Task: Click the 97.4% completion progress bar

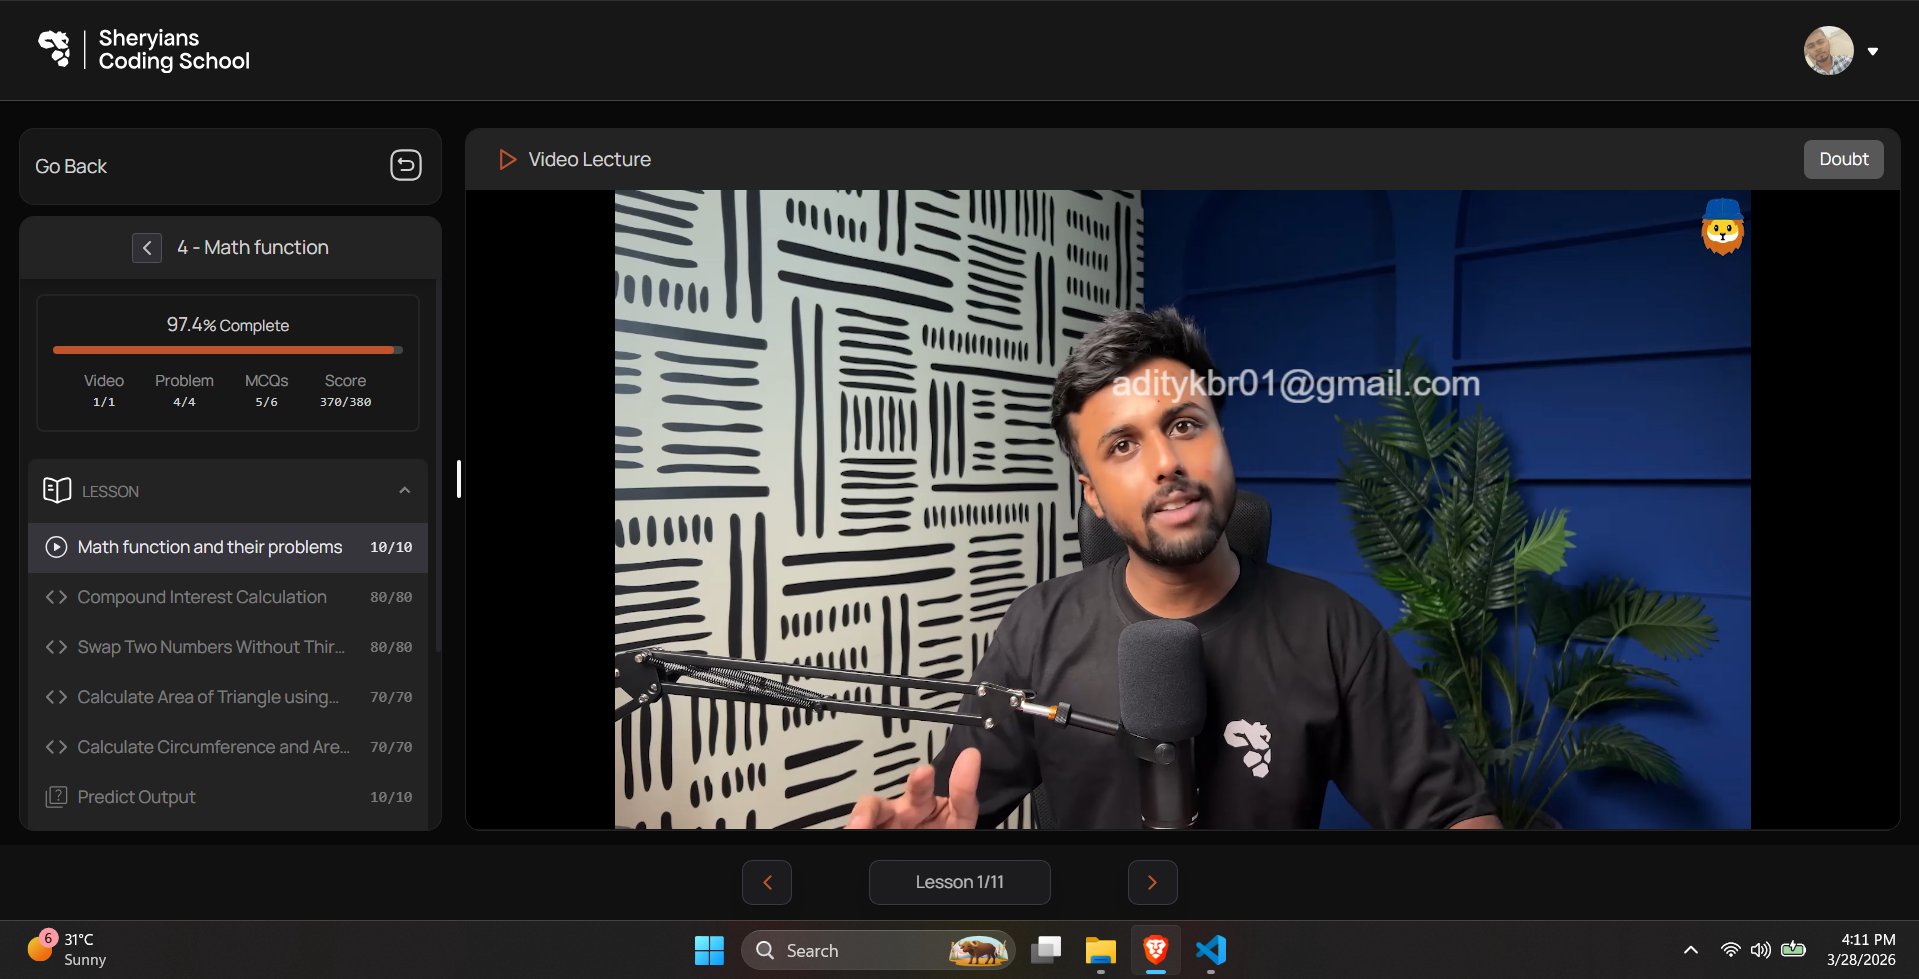Action: [228, 350]
